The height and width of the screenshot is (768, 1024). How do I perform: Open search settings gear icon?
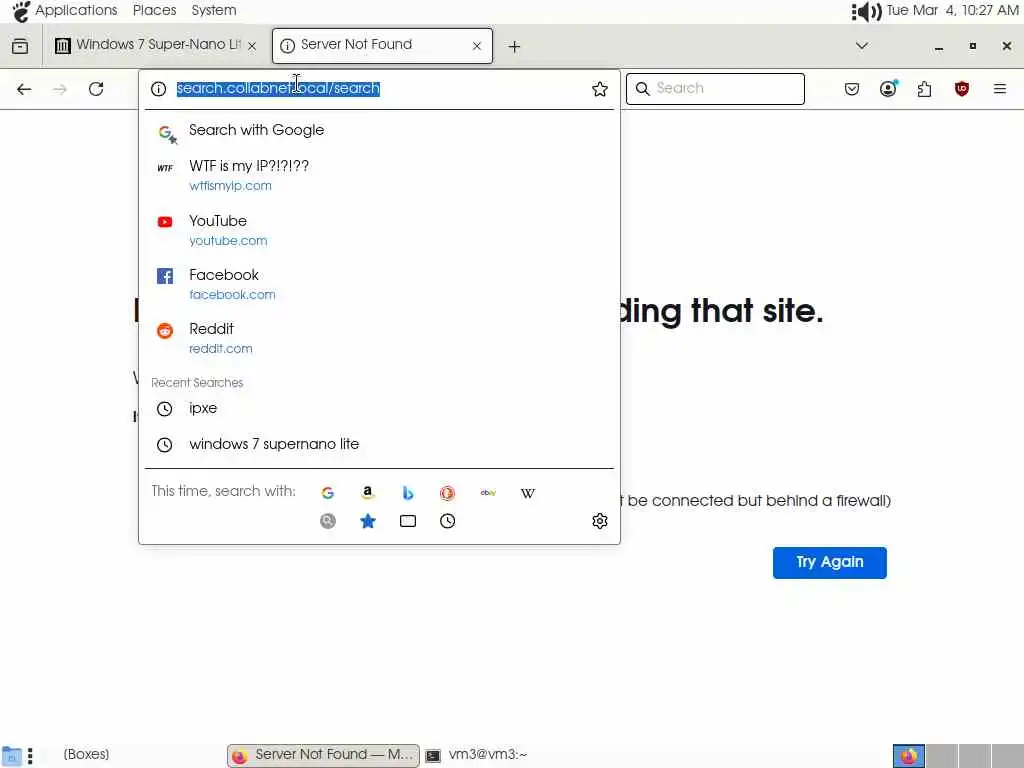tap(600, 521)
